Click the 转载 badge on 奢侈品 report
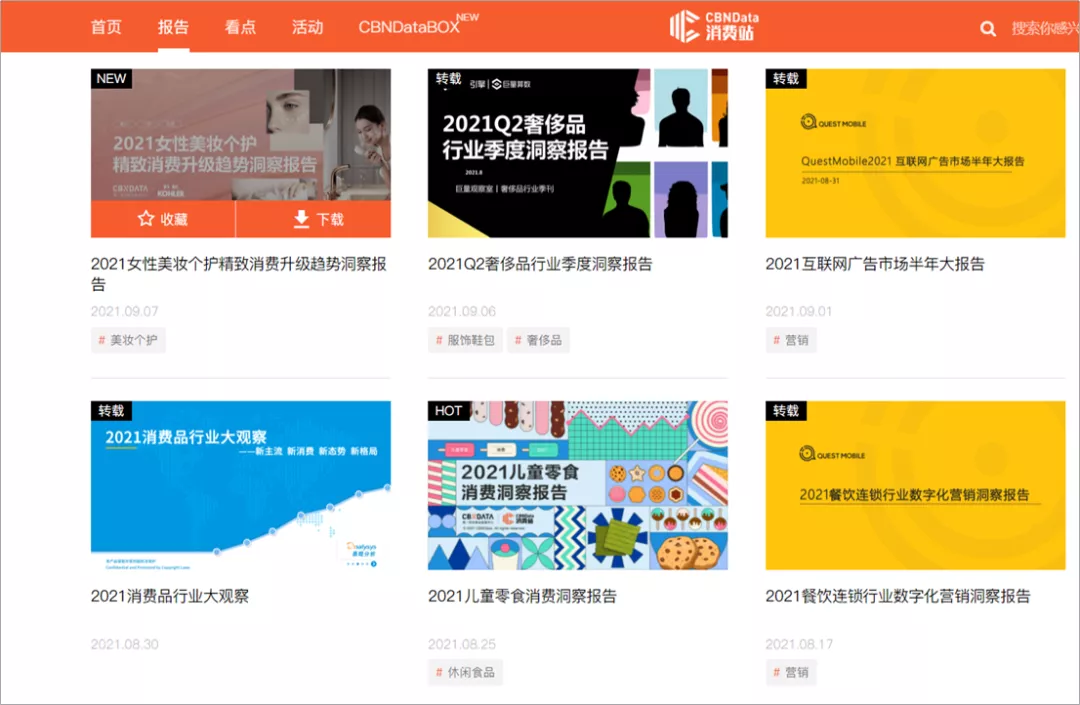 448,78
